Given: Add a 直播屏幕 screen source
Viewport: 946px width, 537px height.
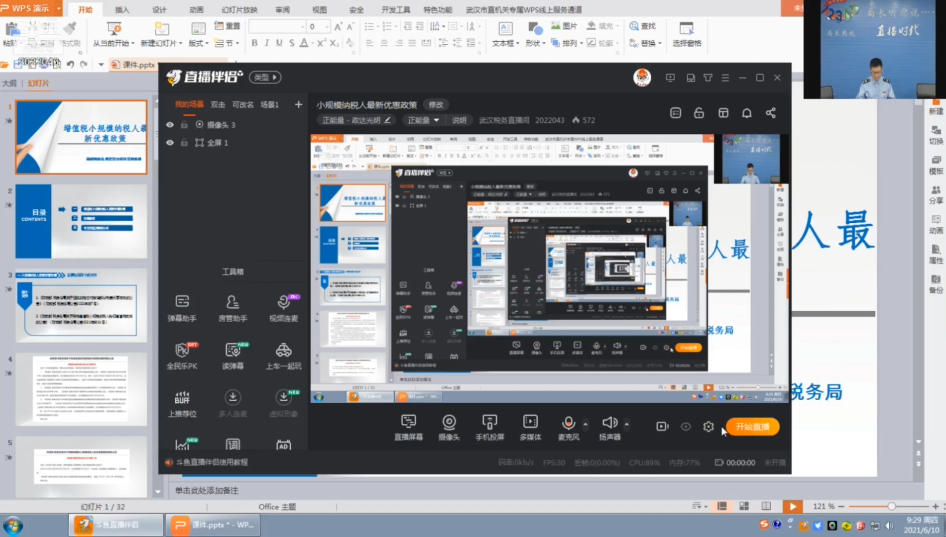Looking at the screenshot, I should coord(408,427).
